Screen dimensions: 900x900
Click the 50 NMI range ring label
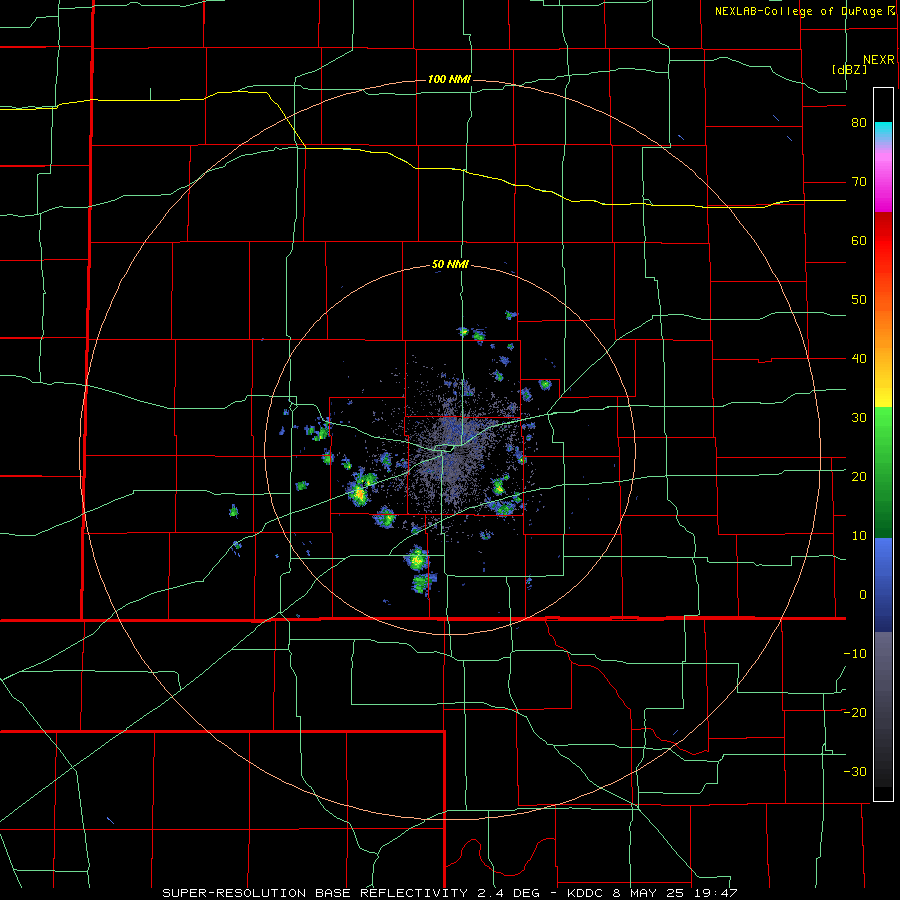[451, 265]
